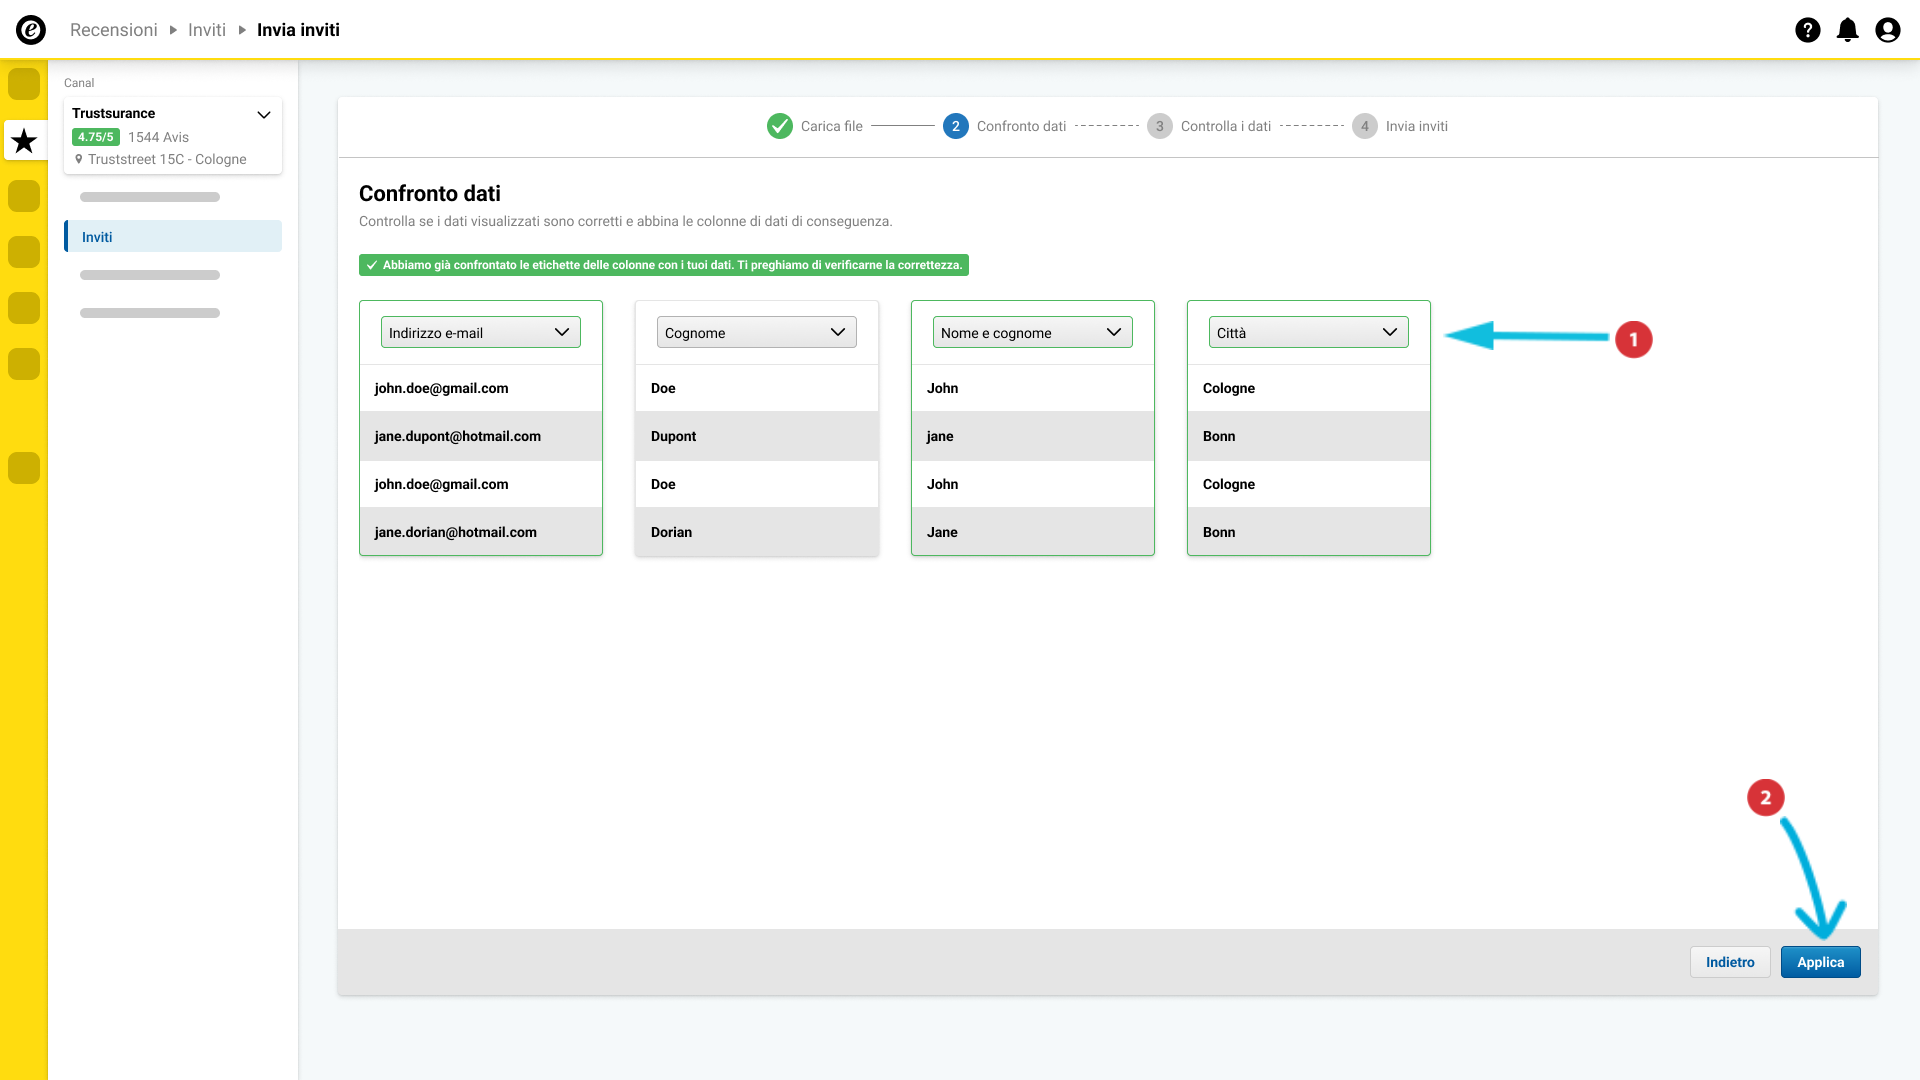This screenshot has height=1080, width=1920.
Task: Go to Recensioni breadcrumb
Action: point(114,30)
